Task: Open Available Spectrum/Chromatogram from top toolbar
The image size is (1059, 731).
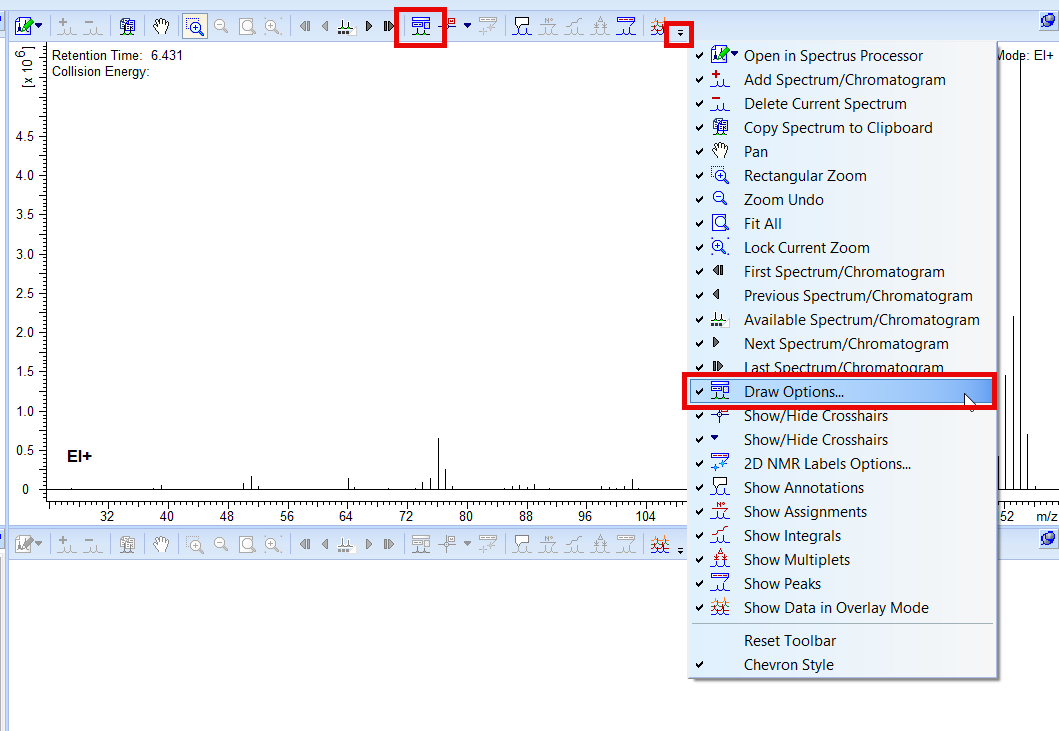Action: [345, 27]
